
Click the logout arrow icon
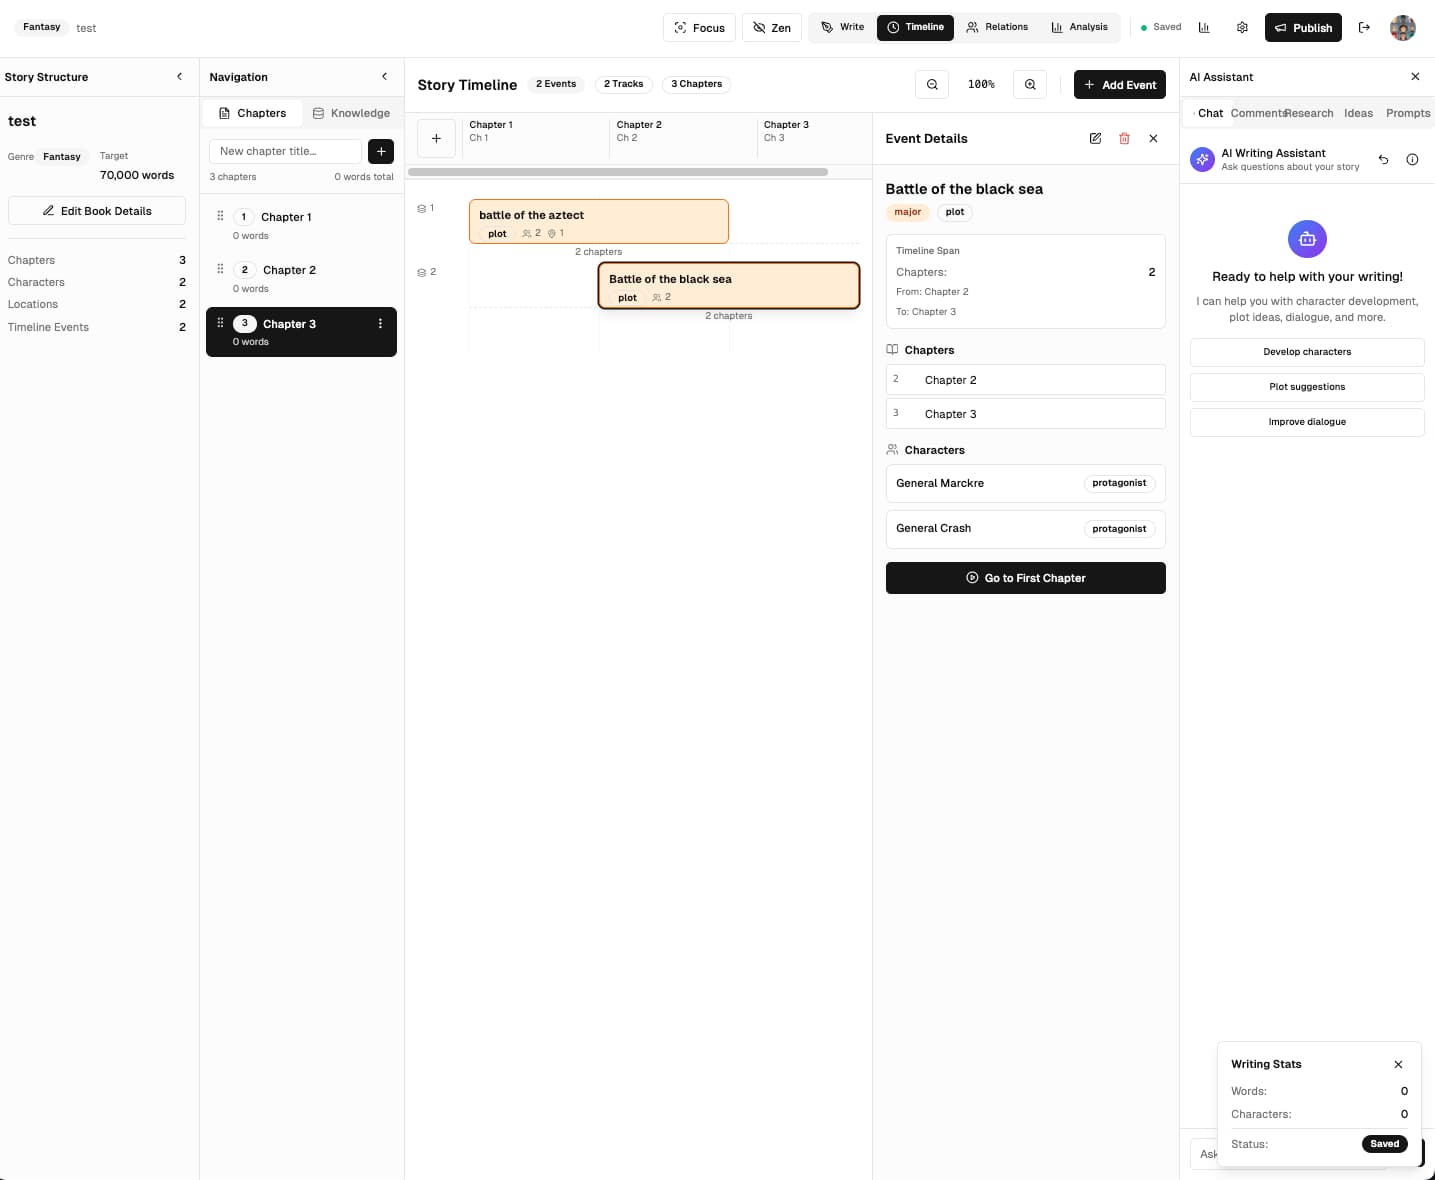click(x=1364, y=28)
